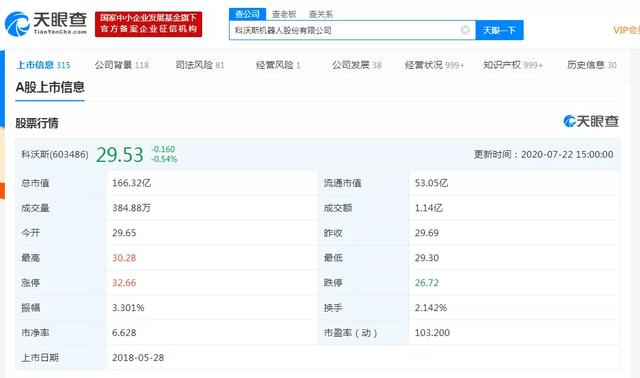Click the TianYanCha logo icon

click(17, 24)
